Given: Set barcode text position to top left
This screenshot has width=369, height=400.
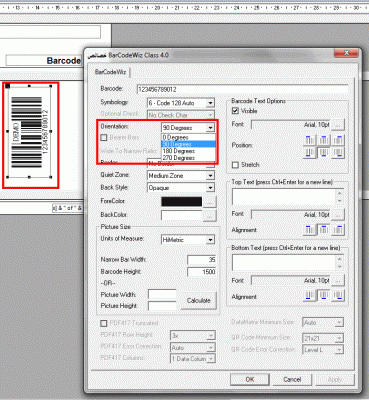Looking at the screenshot, I should click(310, 140).
